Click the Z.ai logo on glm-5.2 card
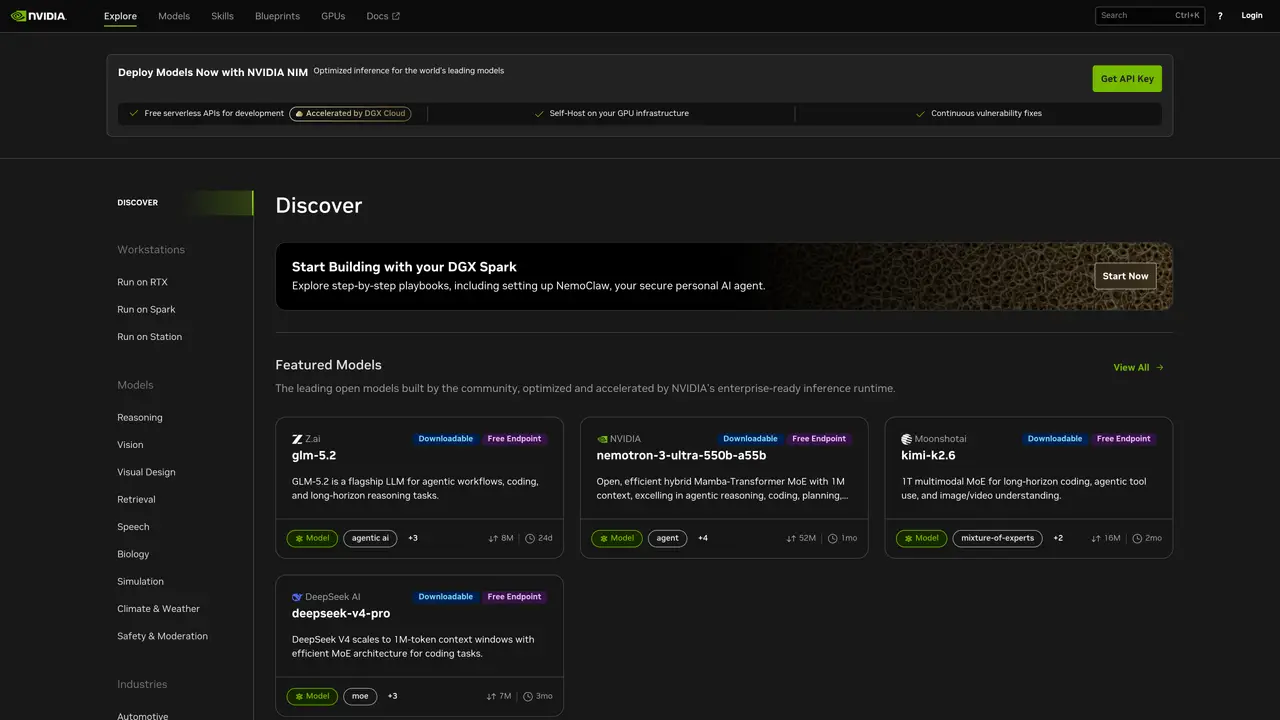1280x720 pixels. click(297, 439)
